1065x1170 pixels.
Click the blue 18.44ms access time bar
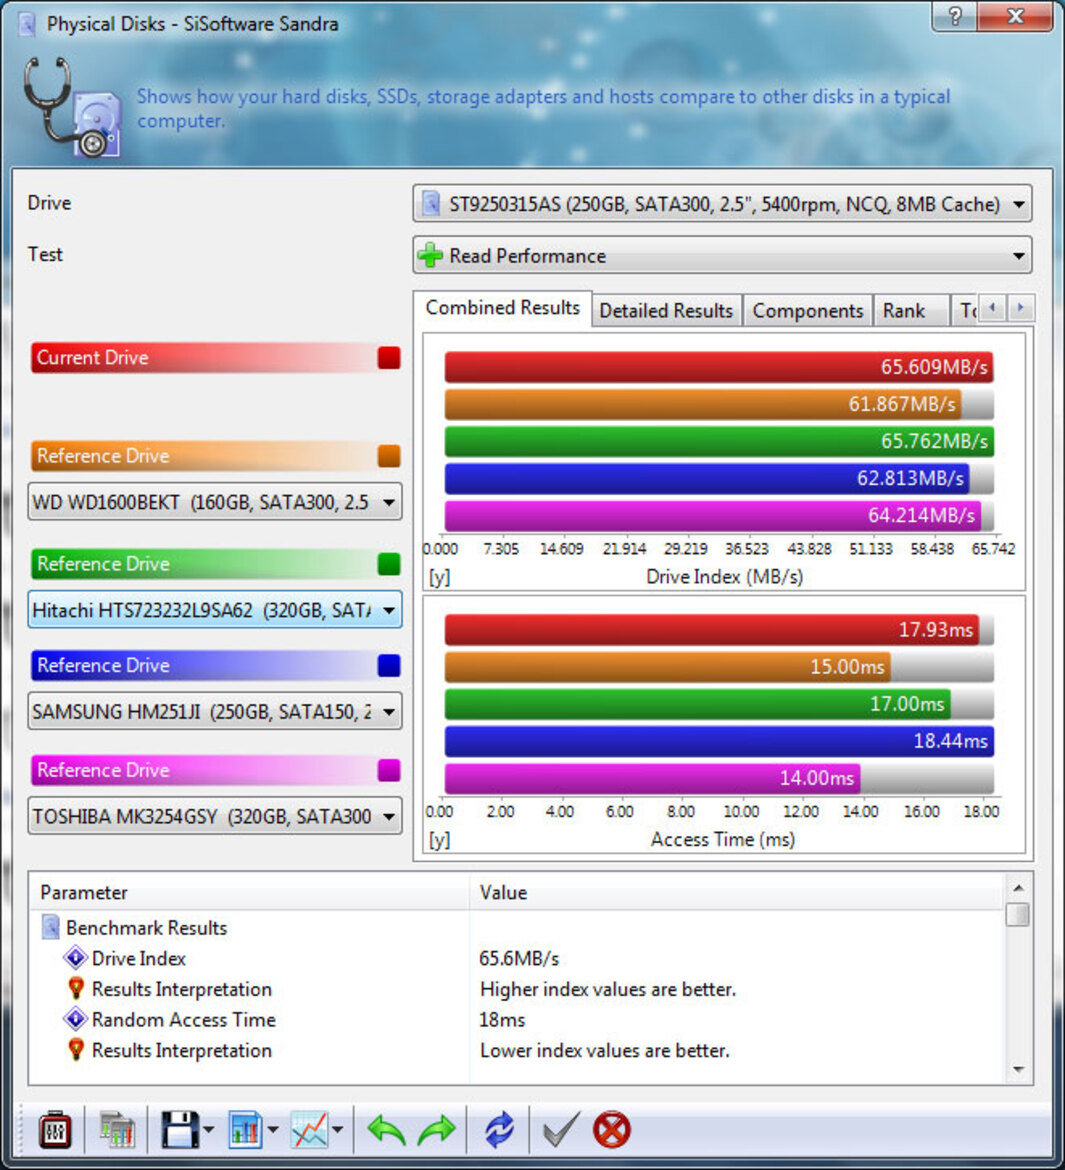coord(719,741)
